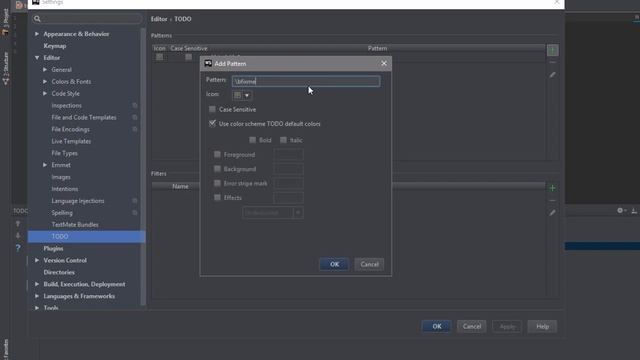Enable the Case Sensitive checkbox
This screenshot has height=360, width=640.
point(212,109)
